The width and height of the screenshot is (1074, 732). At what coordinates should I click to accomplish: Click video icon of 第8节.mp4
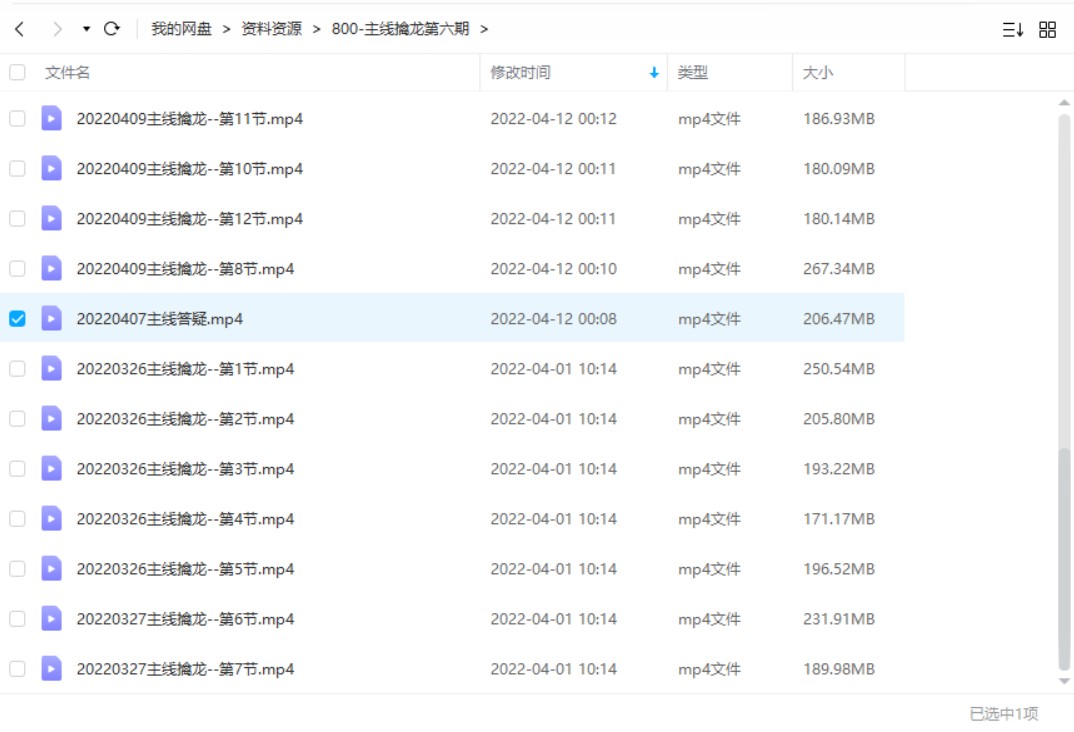click(x=51, y=268)
